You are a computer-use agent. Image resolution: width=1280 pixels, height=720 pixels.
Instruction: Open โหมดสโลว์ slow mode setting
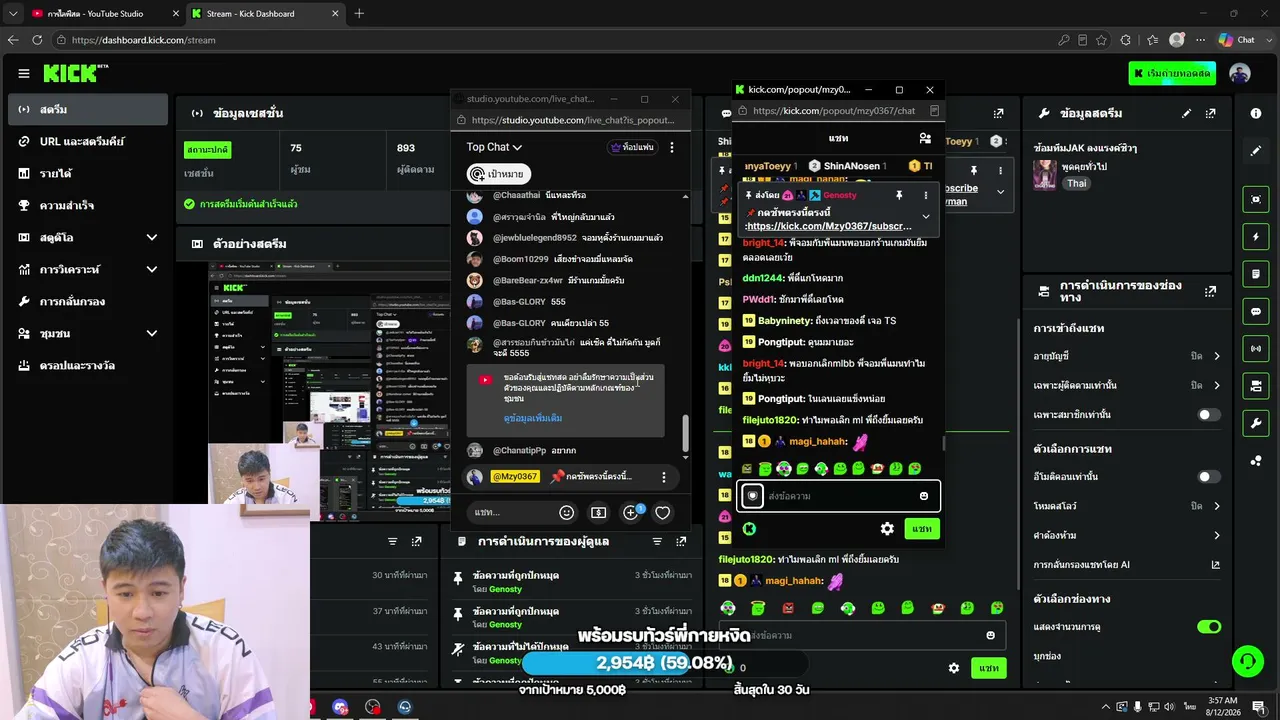click(1127, 506)
